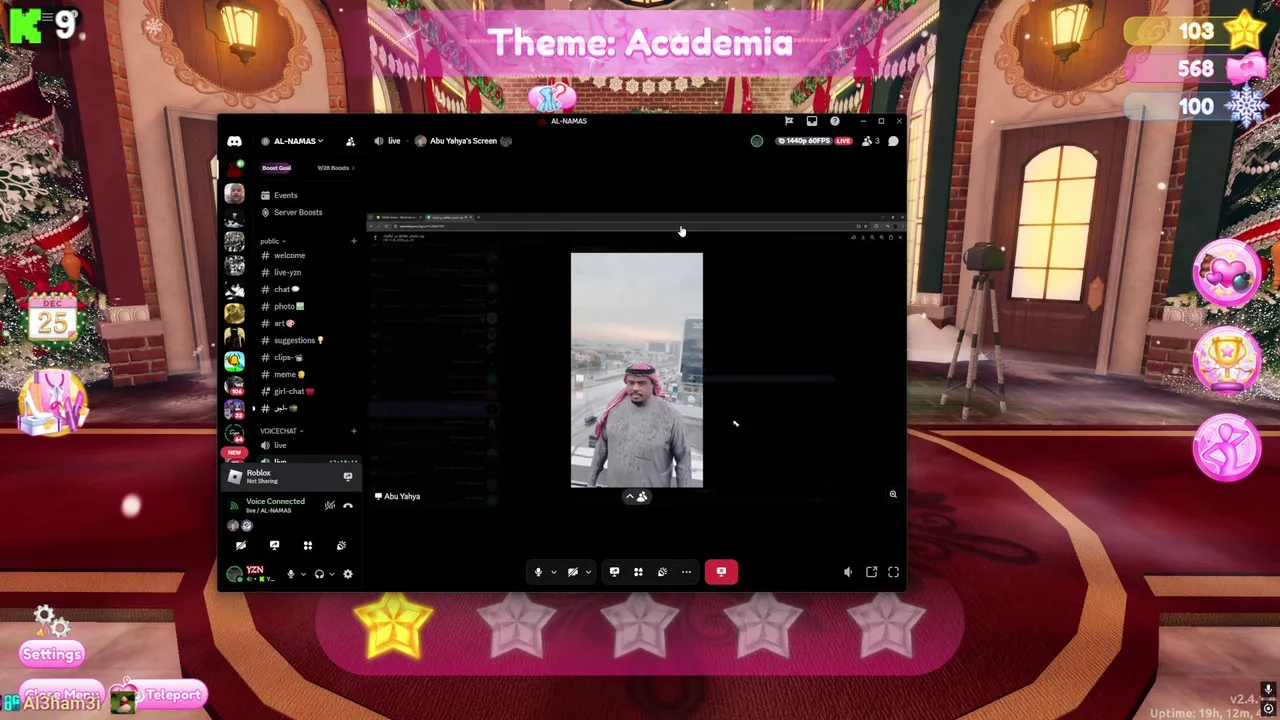Join the first live voice channel
Image resolution: width=1280 pixels, height=720 pixels.
coord(307,445)
